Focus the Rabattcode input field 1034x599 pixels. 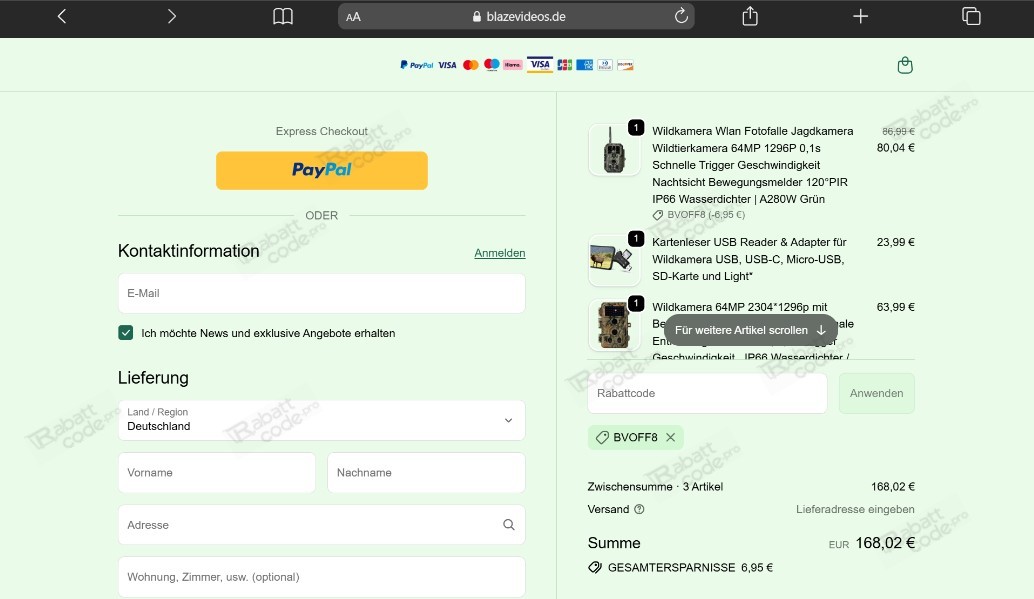pos(708,393)
